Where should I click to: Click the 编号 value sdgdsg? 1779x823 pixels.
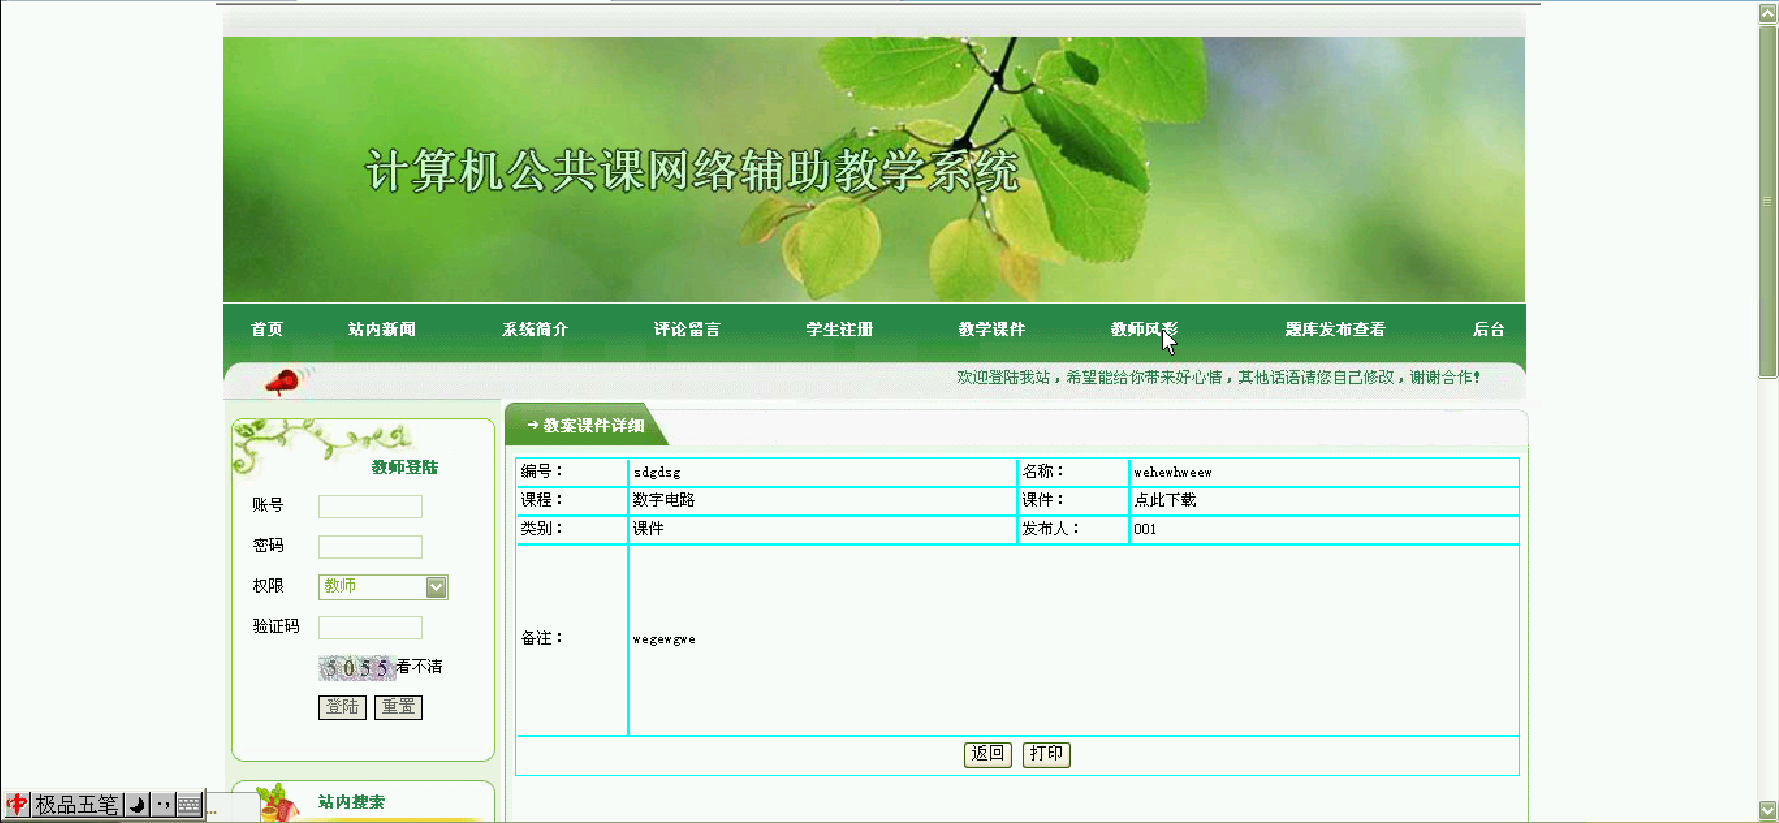[x=657, y=472]
